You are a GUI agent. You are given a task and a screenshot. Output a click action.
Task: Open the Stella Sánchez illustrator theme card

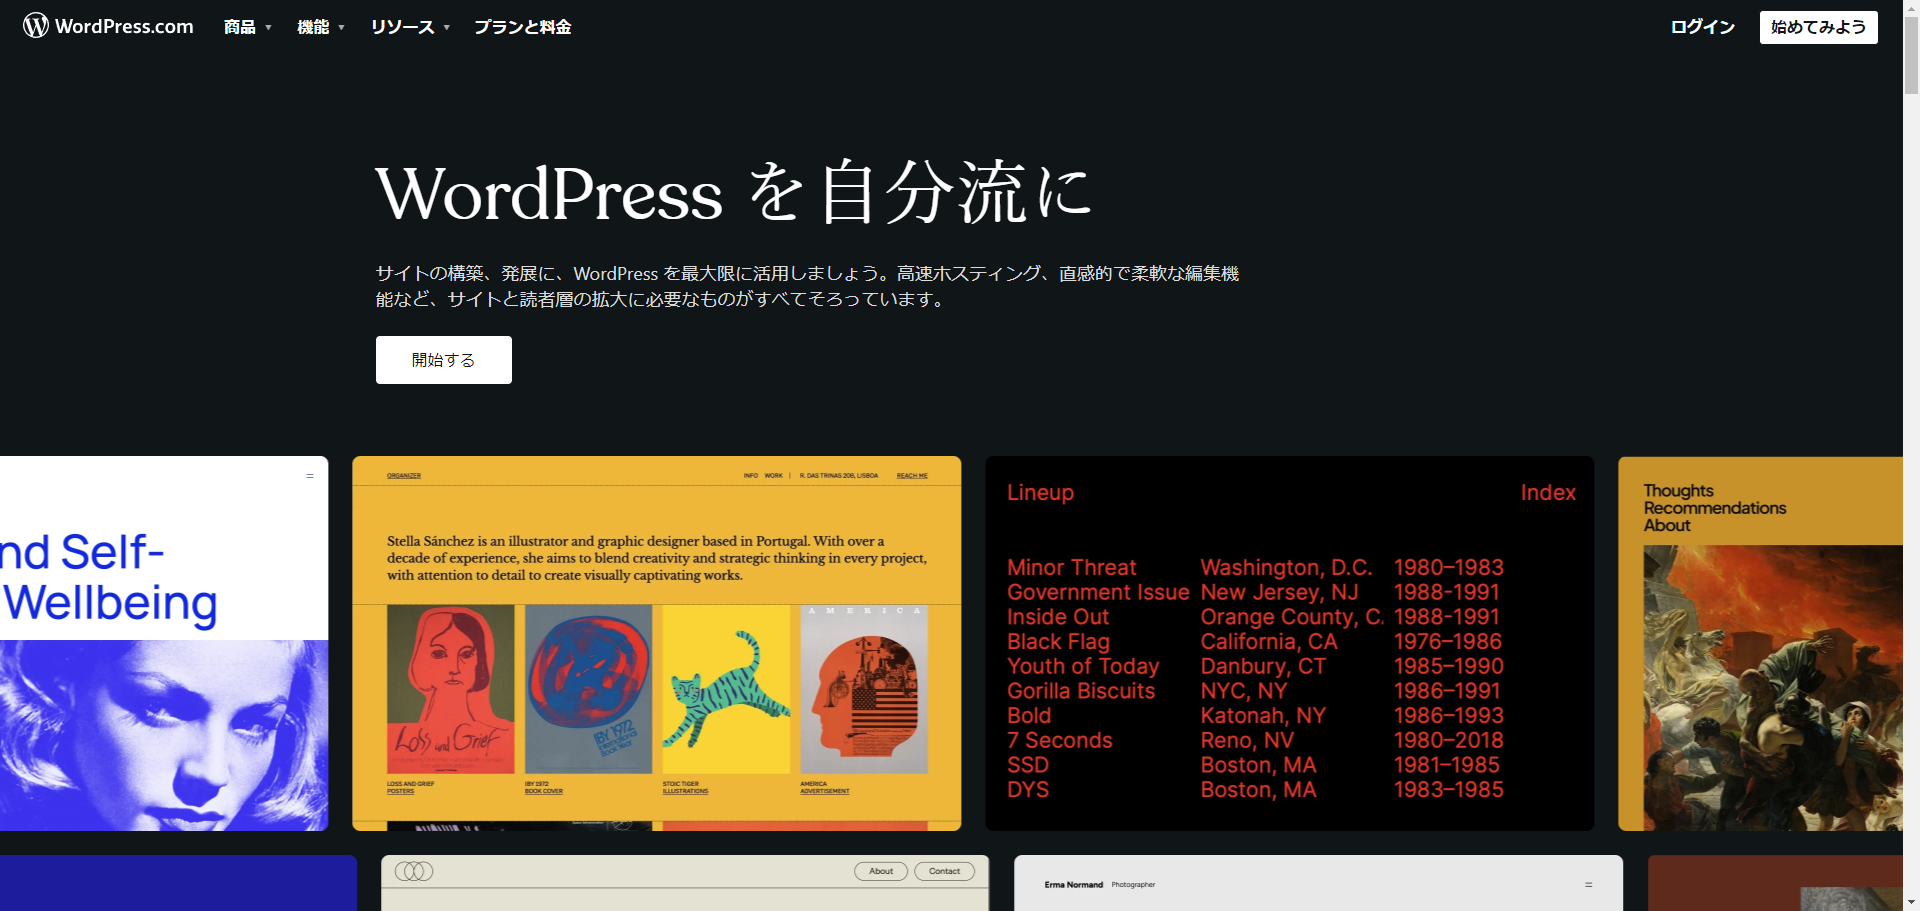click(656, 643)
